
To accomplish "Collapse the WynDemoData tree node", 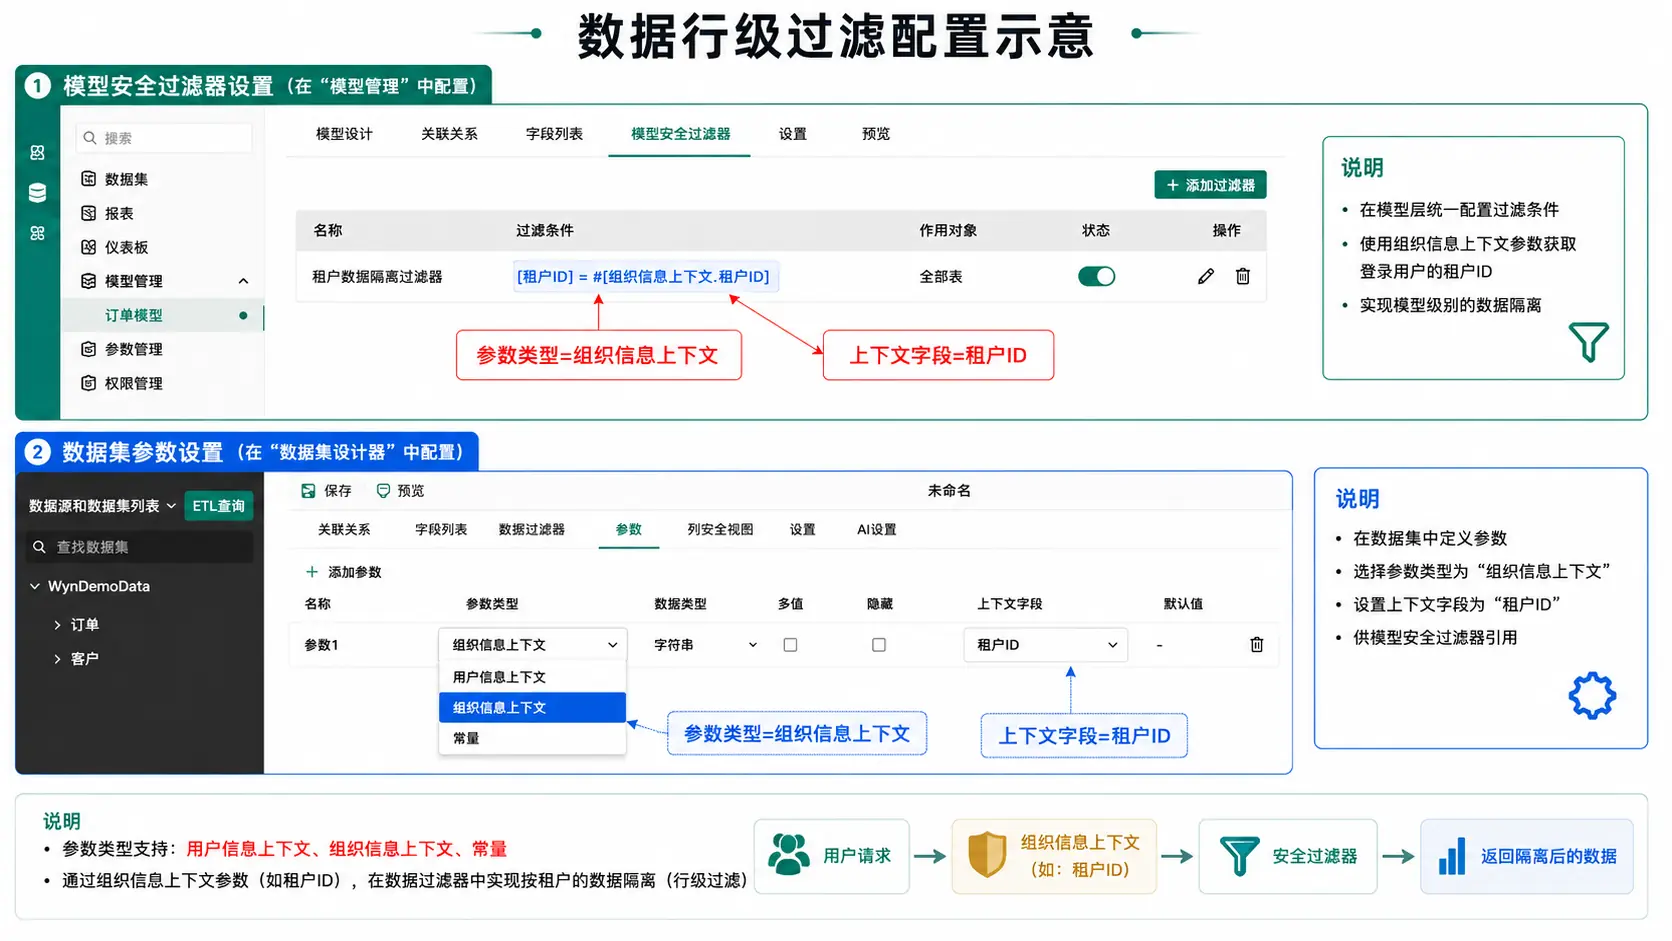I will 35,586.
